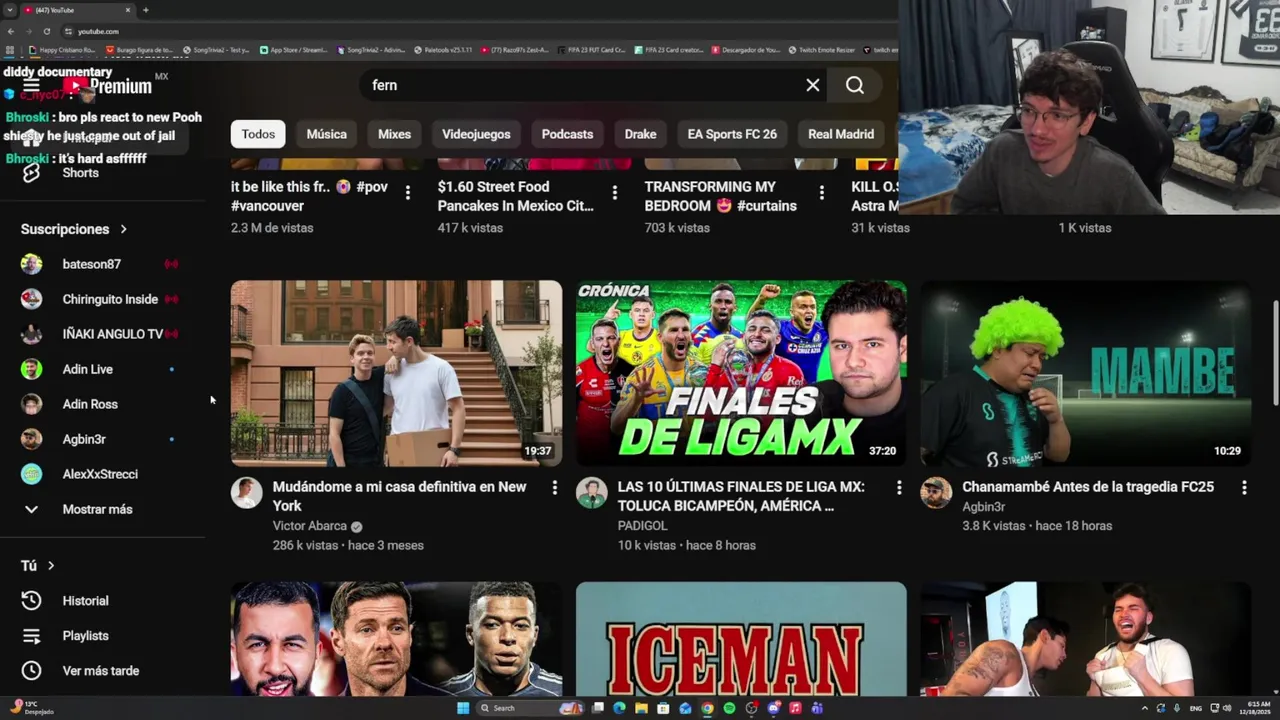This screenshot has height=720, width=1280.
Task: Open Victor Abarca channel avatar
Action: click(246, 493)
